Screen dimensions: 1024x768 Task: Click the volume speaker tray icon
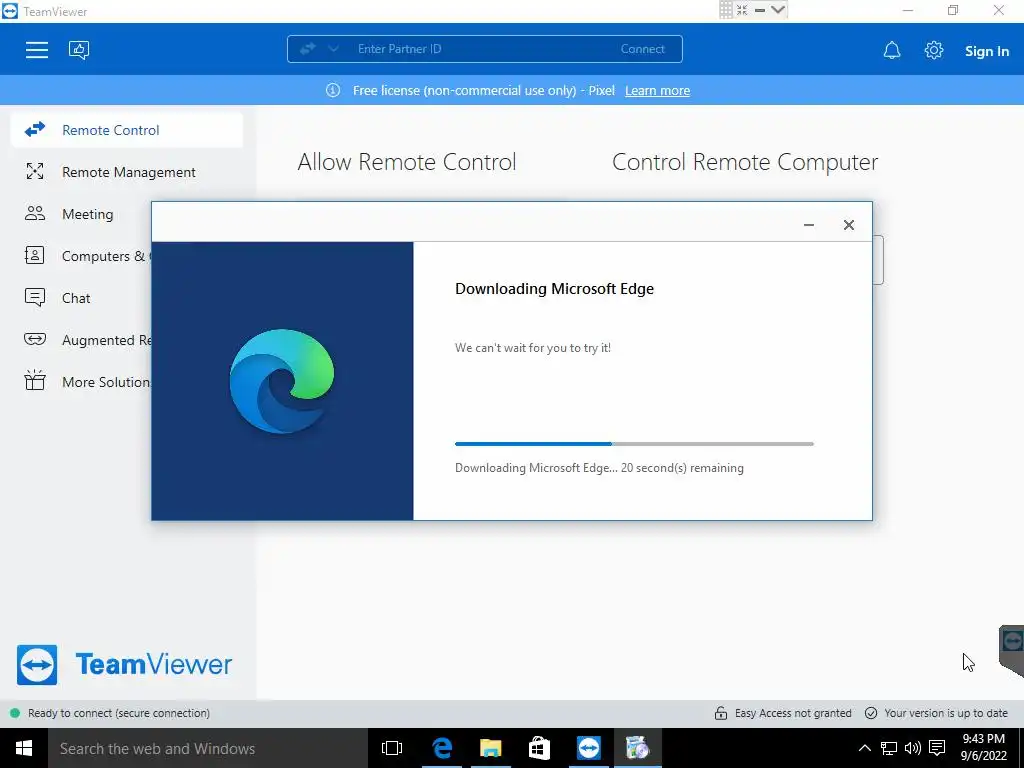coord(912,748)
